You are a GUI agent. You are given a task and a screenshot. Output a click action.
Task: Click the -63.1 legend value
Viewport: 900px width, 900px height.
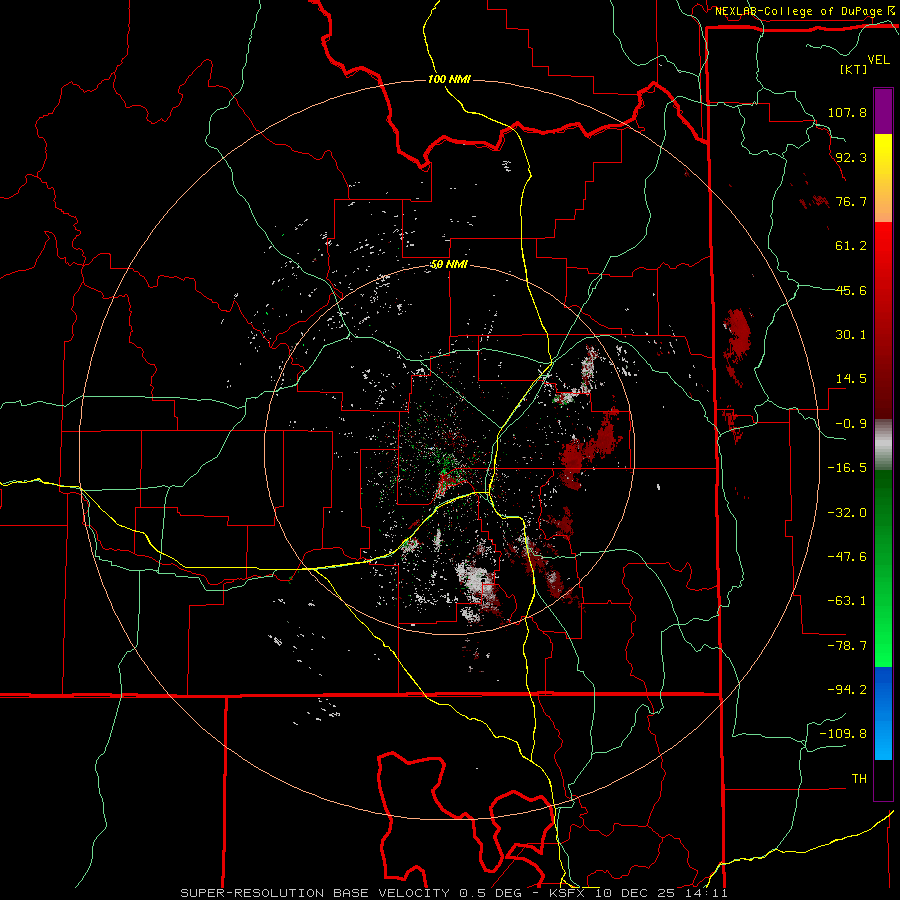pyautogui.click(x=847, y=601)
